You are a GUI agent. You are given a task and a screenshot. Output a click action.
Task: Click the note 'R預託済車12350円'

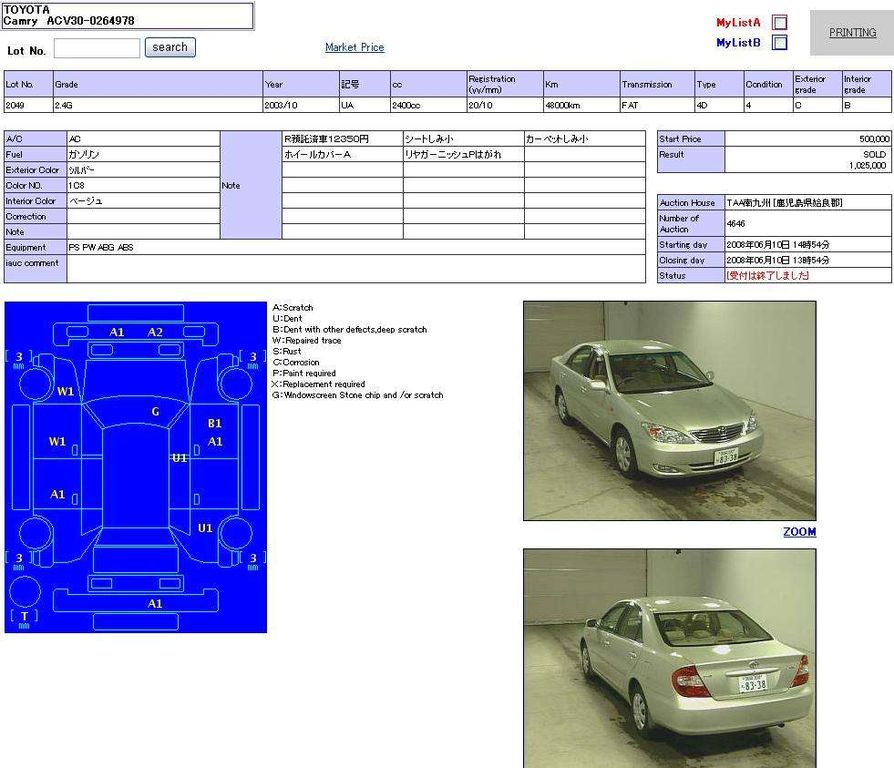click(326, 139)
